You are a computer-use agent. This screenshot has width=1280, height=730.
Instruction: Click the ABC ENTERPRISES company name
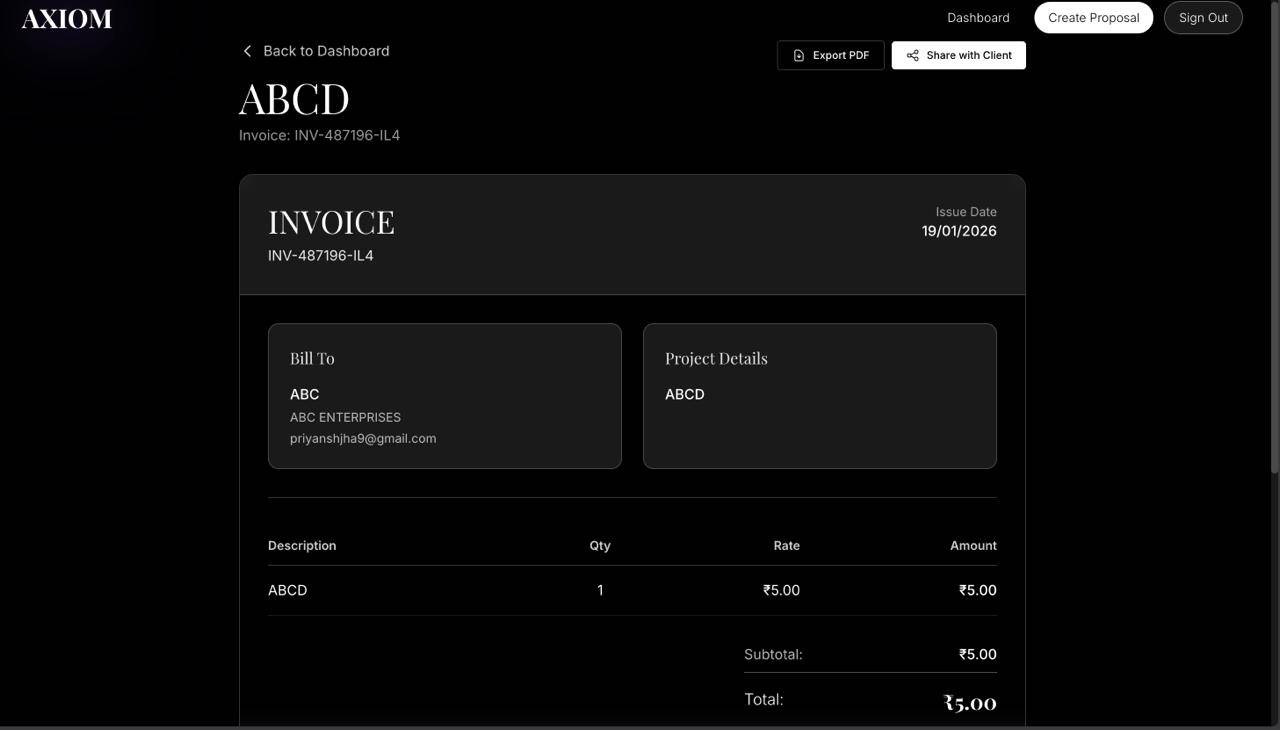point(345,417)
